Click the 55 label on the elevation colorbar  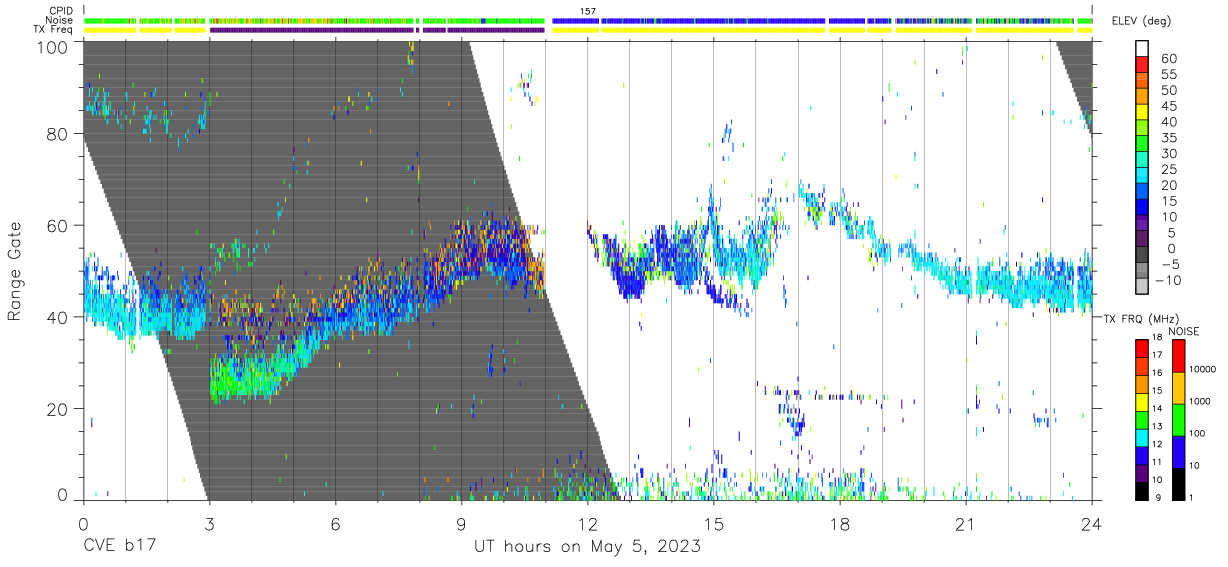[x=1168, y=75]
